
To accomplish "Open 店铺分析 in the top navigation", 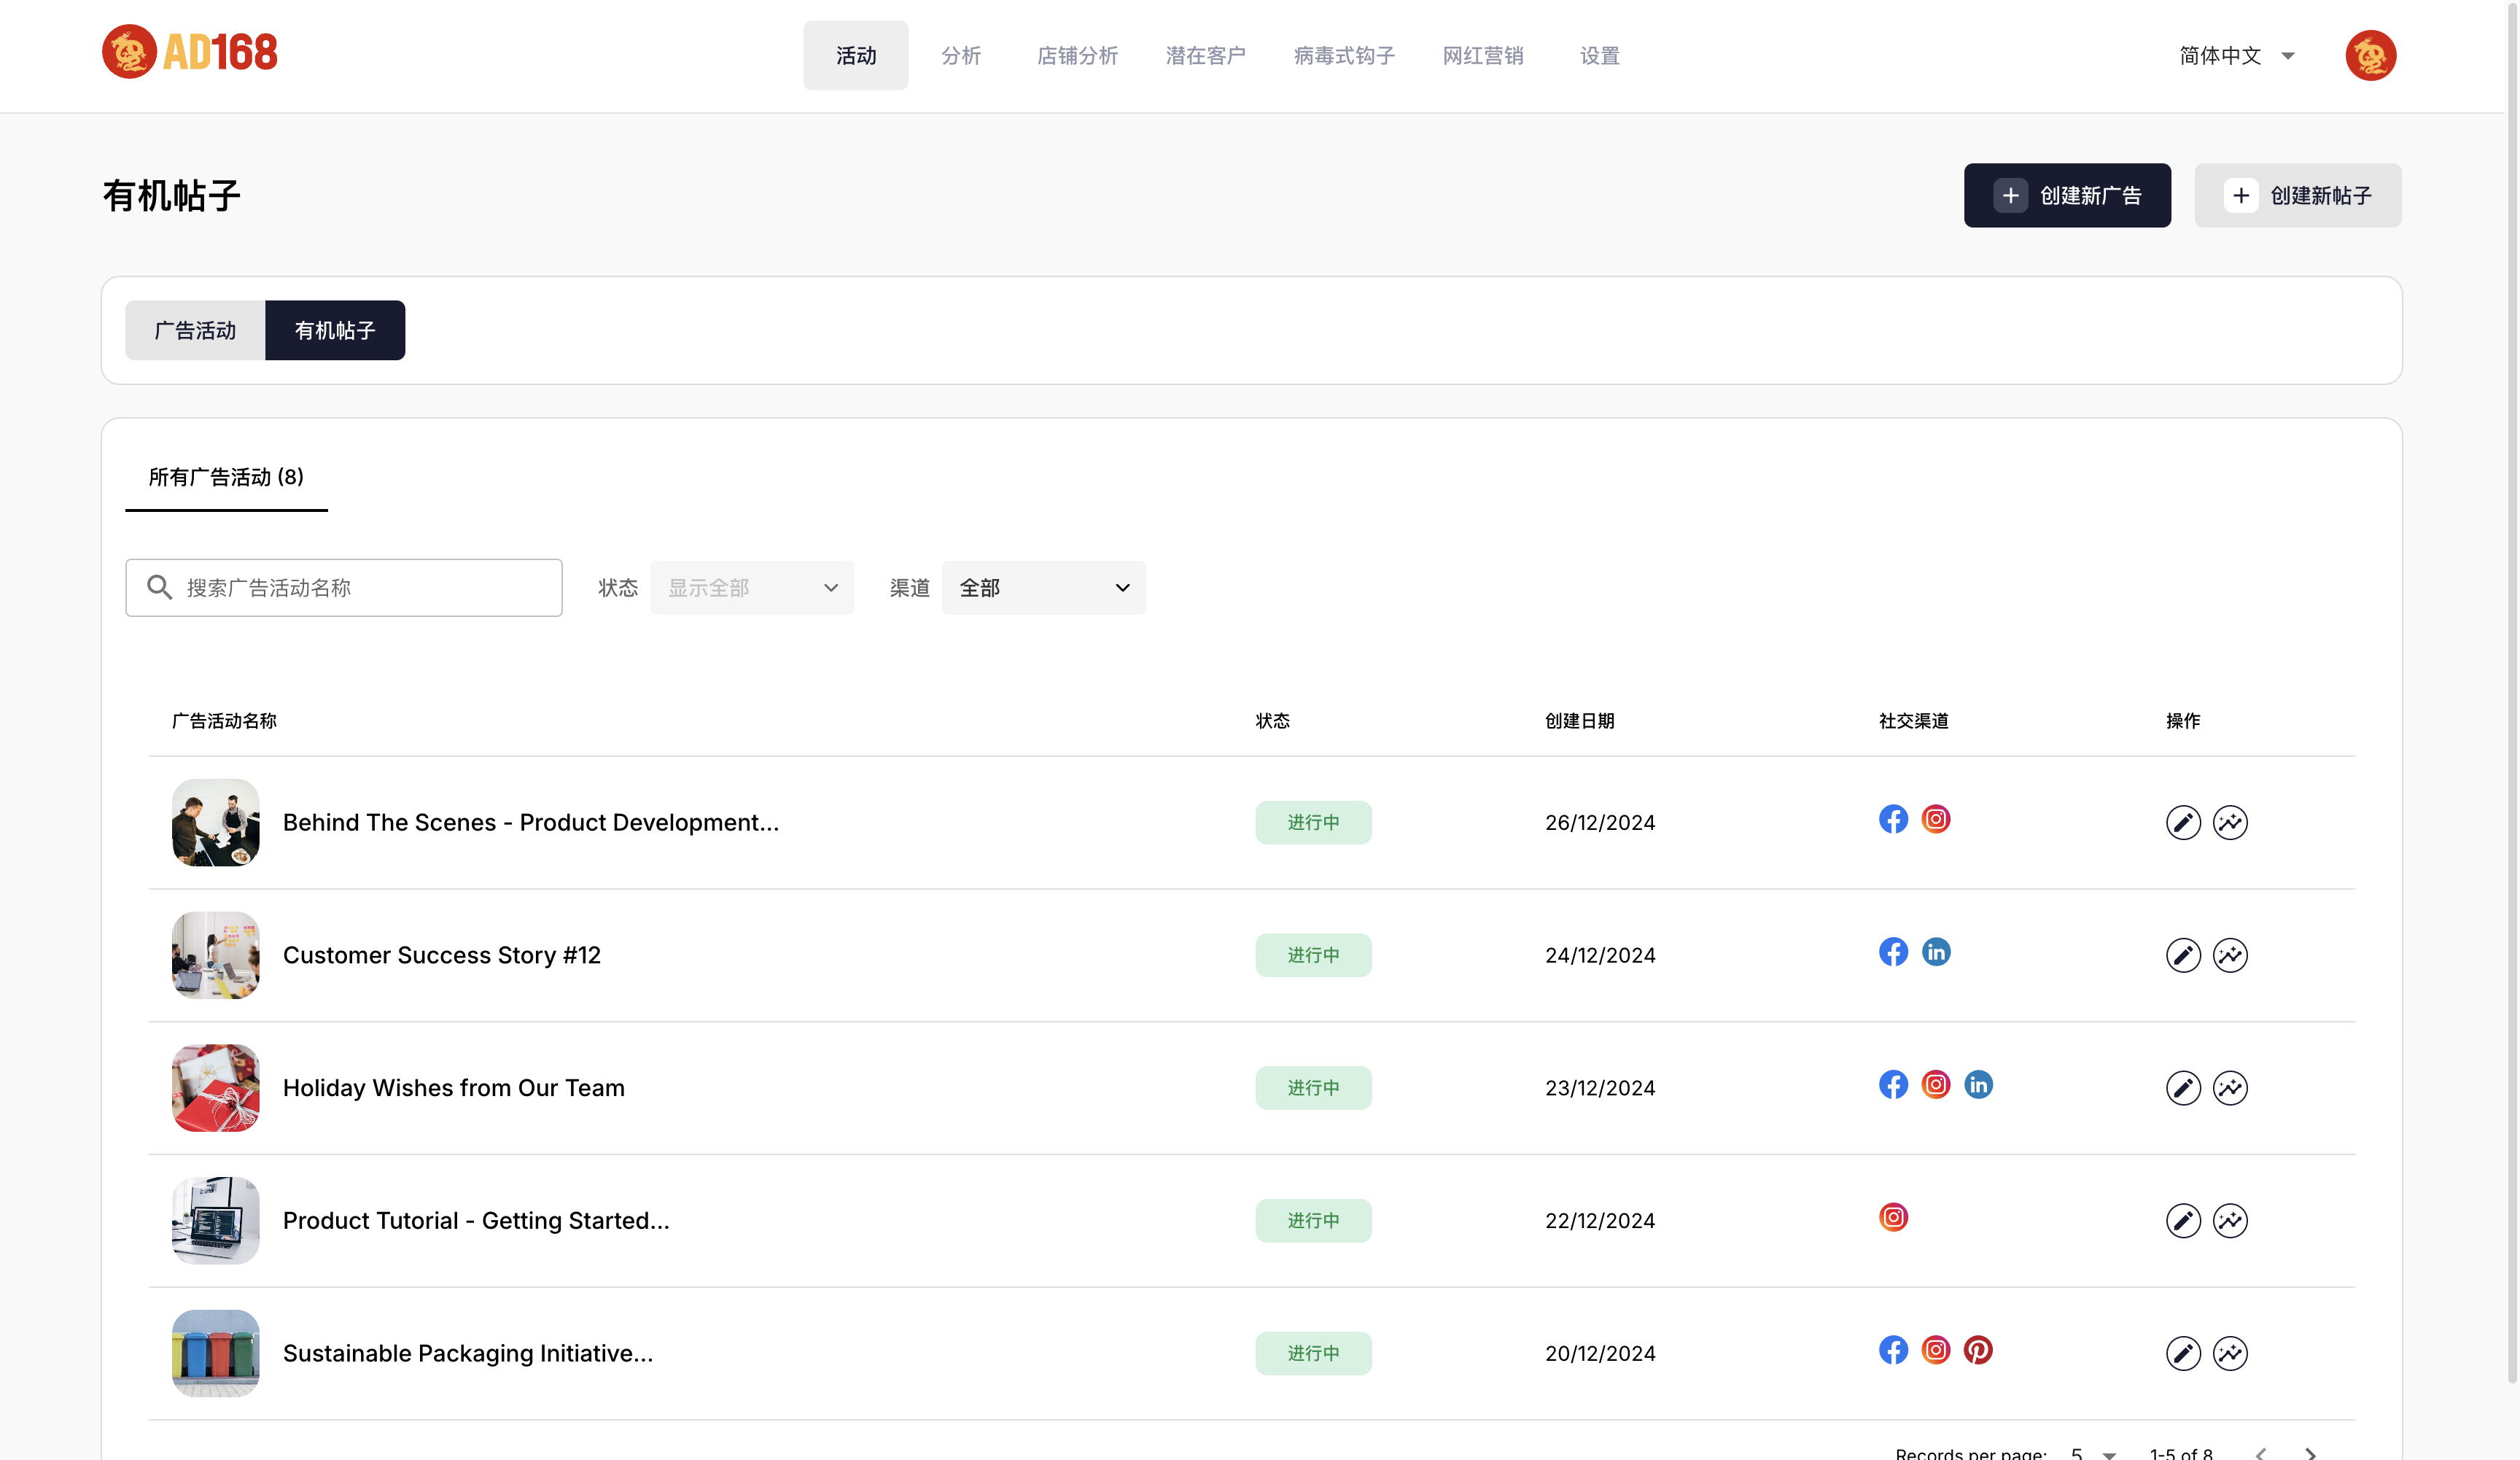I will pos(1077,56).
